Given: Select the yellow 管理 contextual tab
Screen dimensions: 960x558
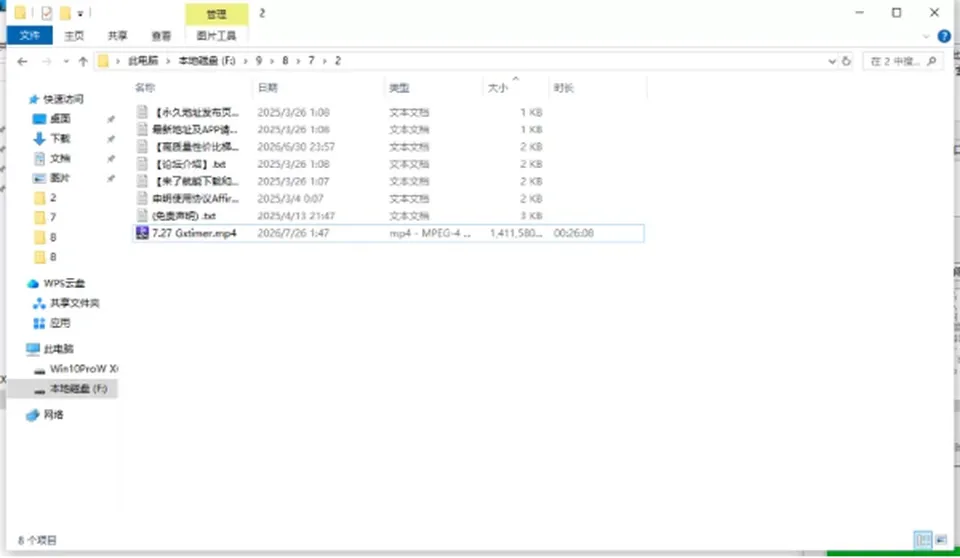Looking at the screenshot, I should point(216,13).
